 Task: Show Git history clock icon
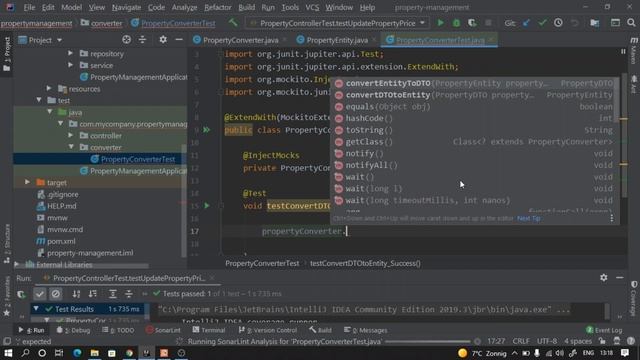point(558,23)
